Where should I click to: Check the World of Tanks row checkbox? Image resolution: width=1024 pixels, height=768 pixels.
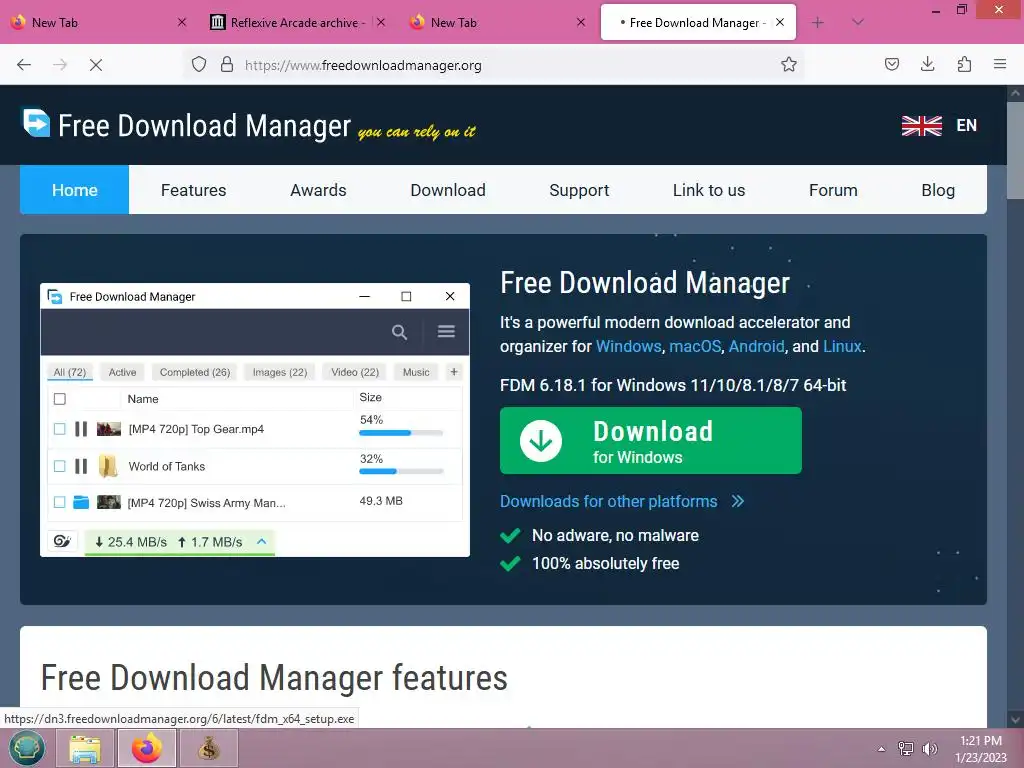pos(59,466)
